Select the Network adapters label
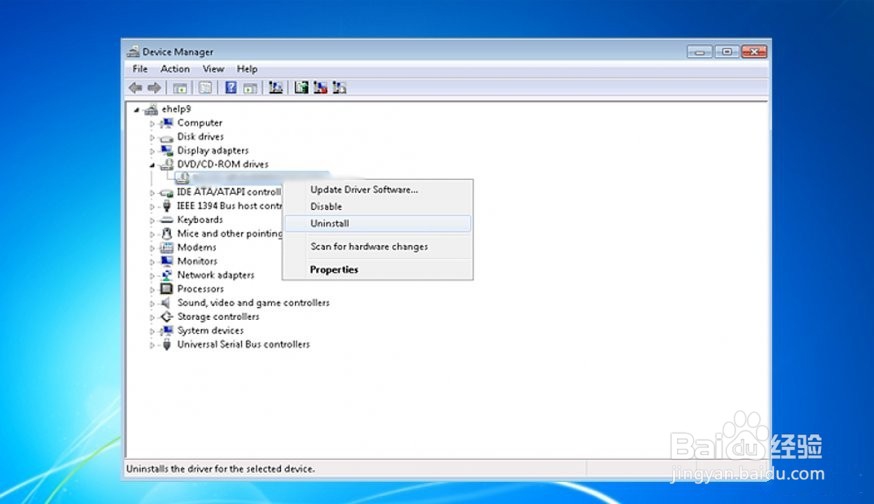Screen dimensions: 874x504 [x=216, y=275]
